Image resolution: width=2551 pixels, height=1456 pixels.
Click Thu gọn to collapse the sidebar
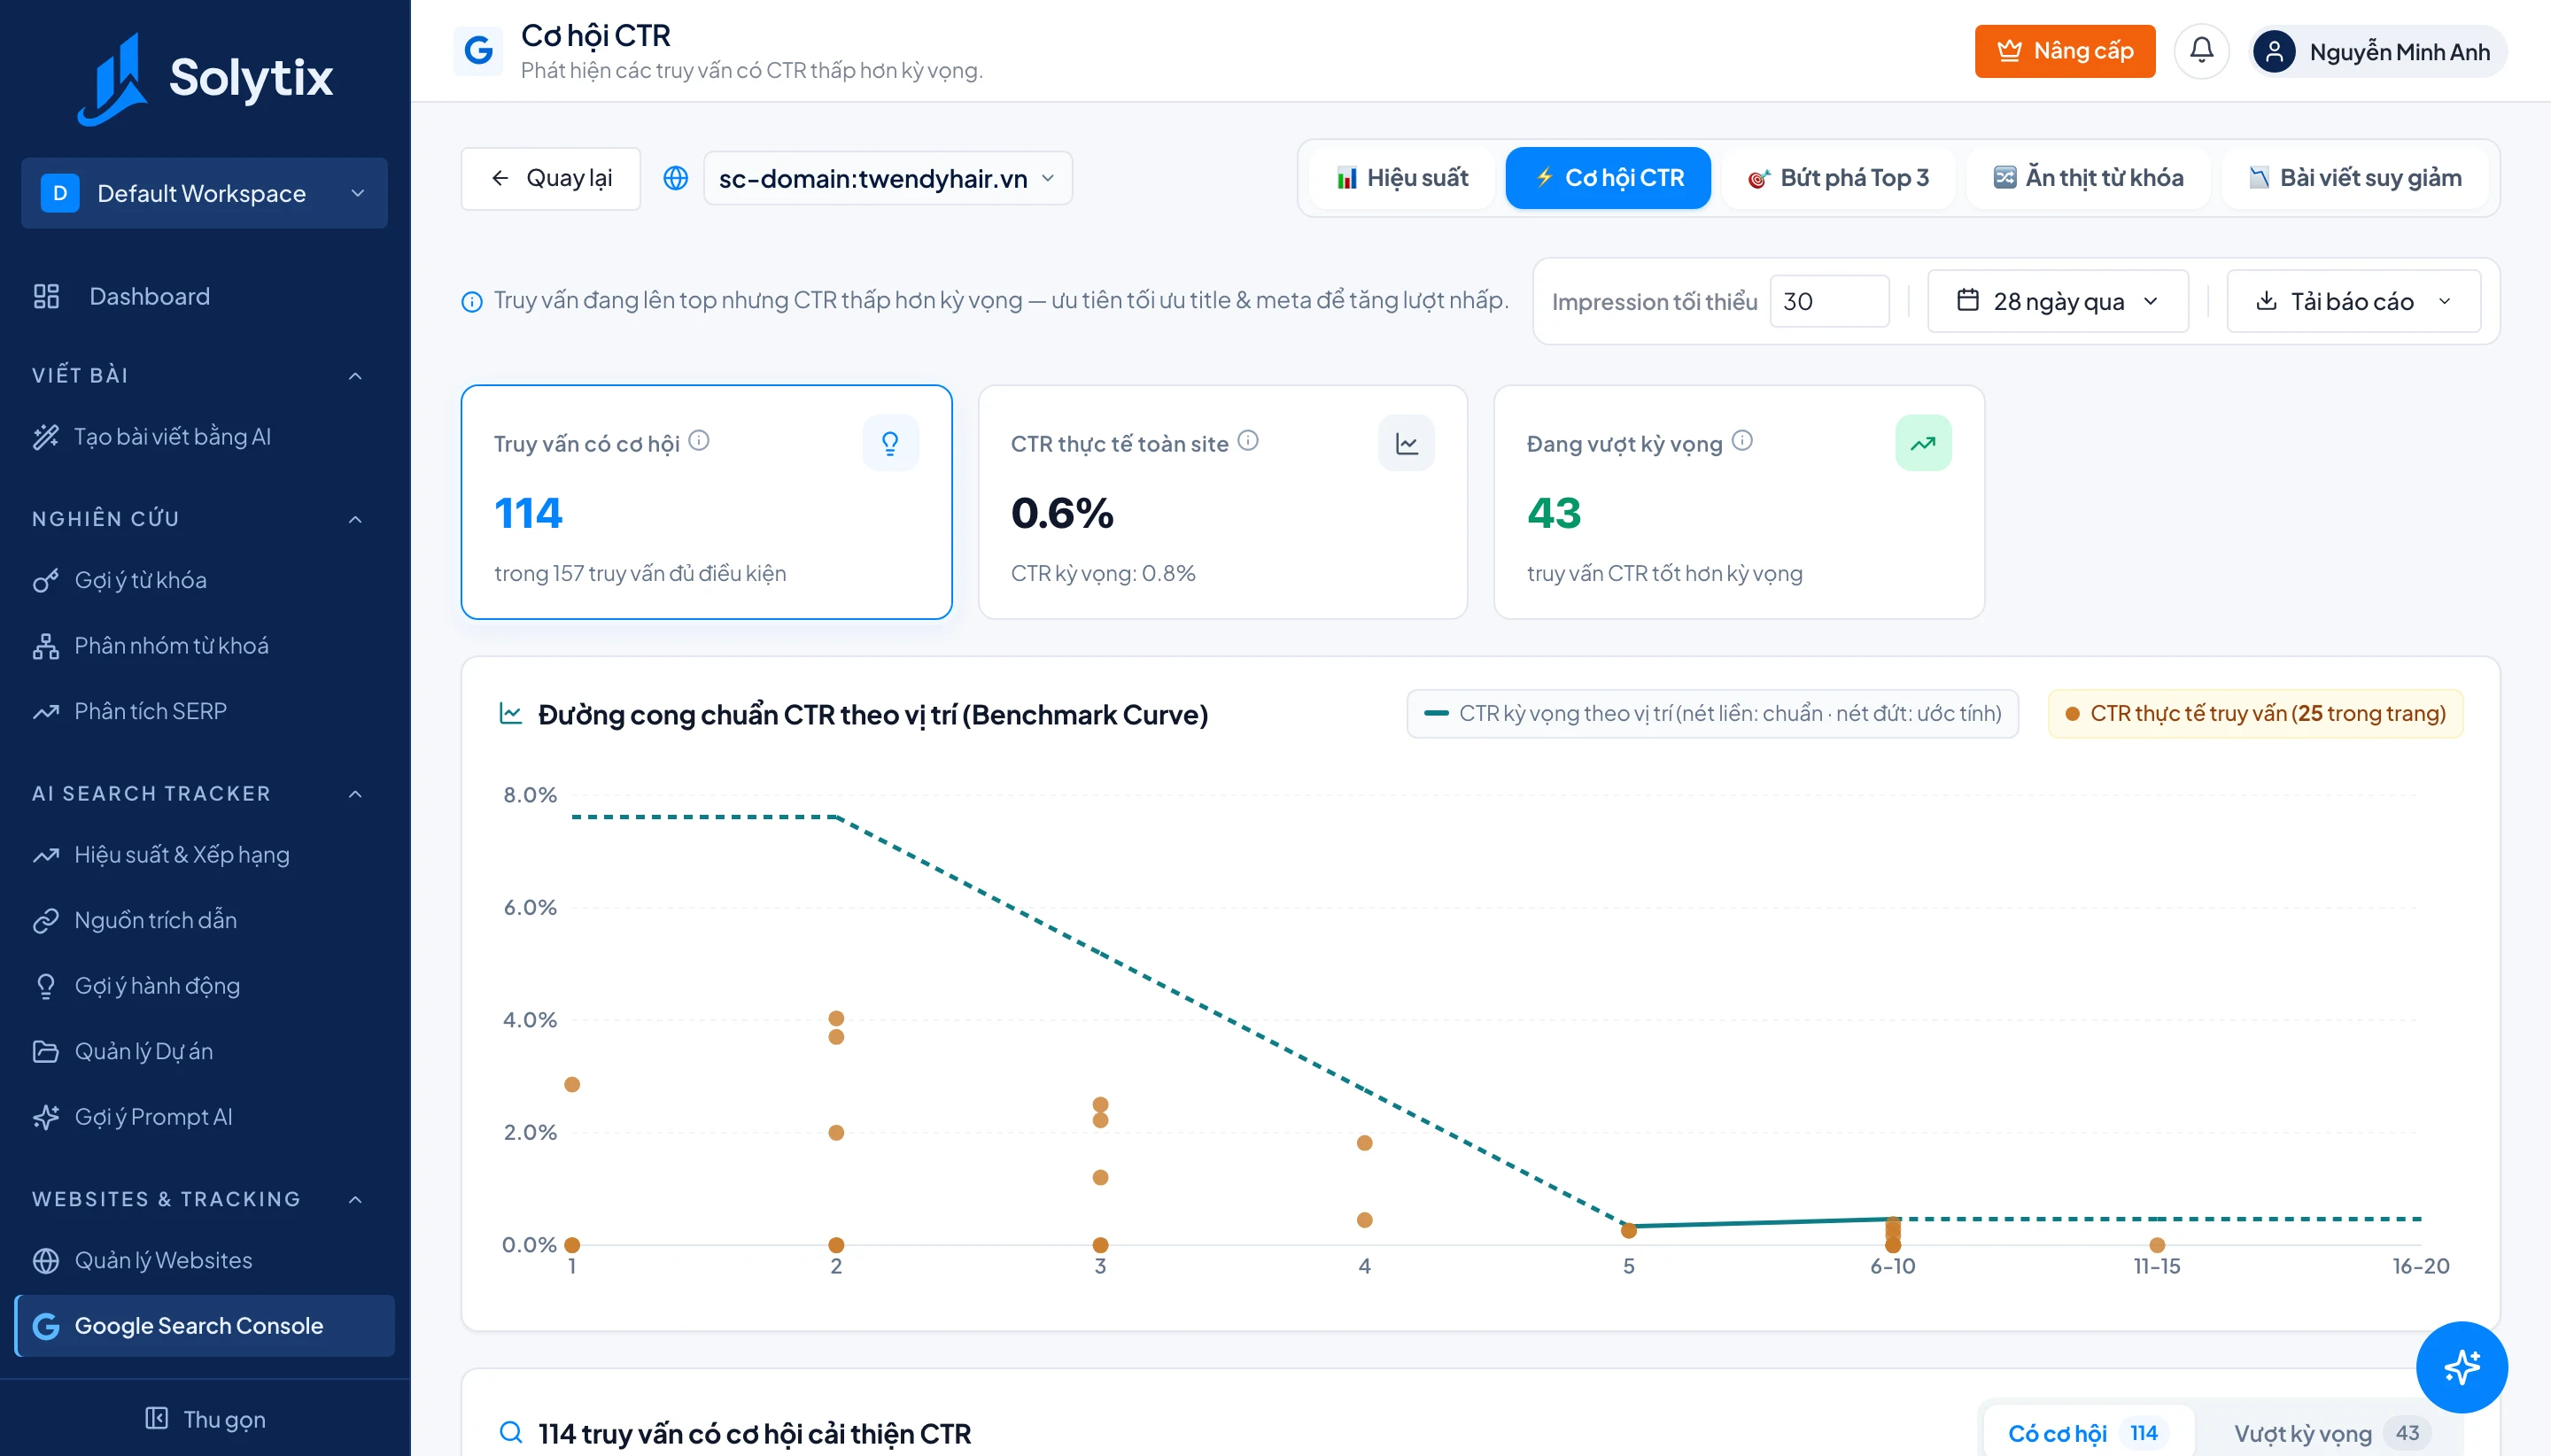pos(205,1419)
